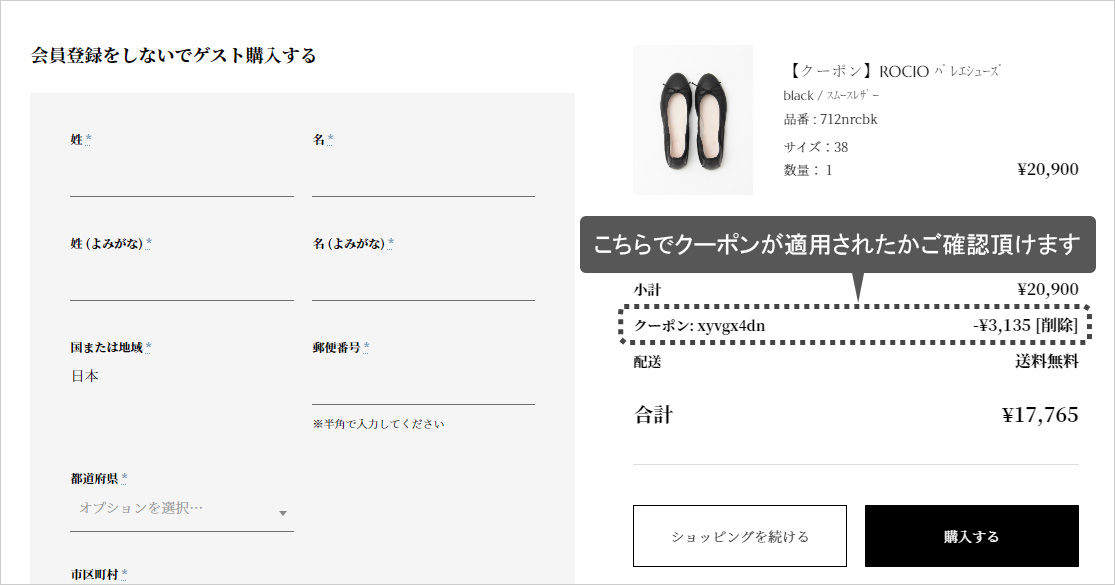
Task: Click the prefecture dropdown arrow icon
Action: point(283,512)
